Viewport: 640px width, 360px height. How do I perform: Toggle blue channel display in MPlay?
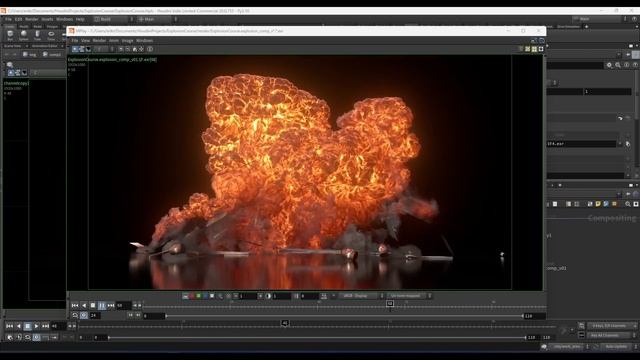(x=205, y=296)
